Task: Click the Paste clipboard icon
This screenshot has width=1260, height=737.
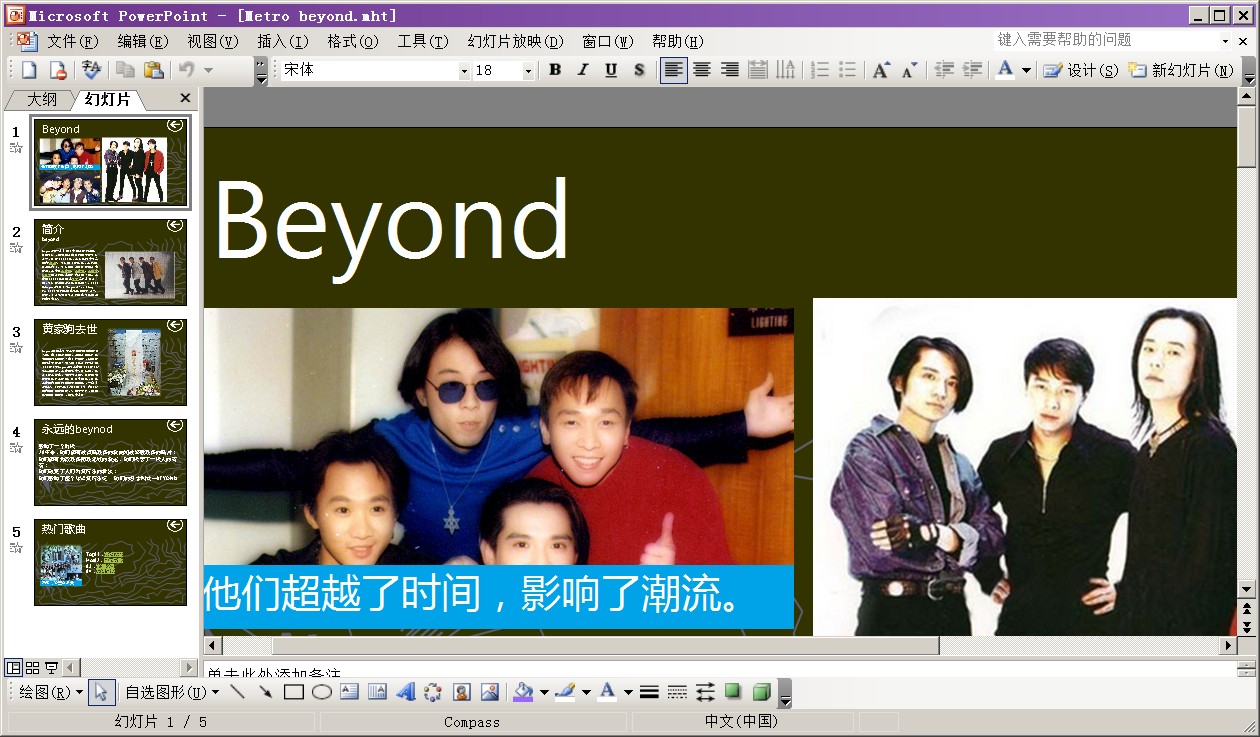Action: click(x=153, y=70)
